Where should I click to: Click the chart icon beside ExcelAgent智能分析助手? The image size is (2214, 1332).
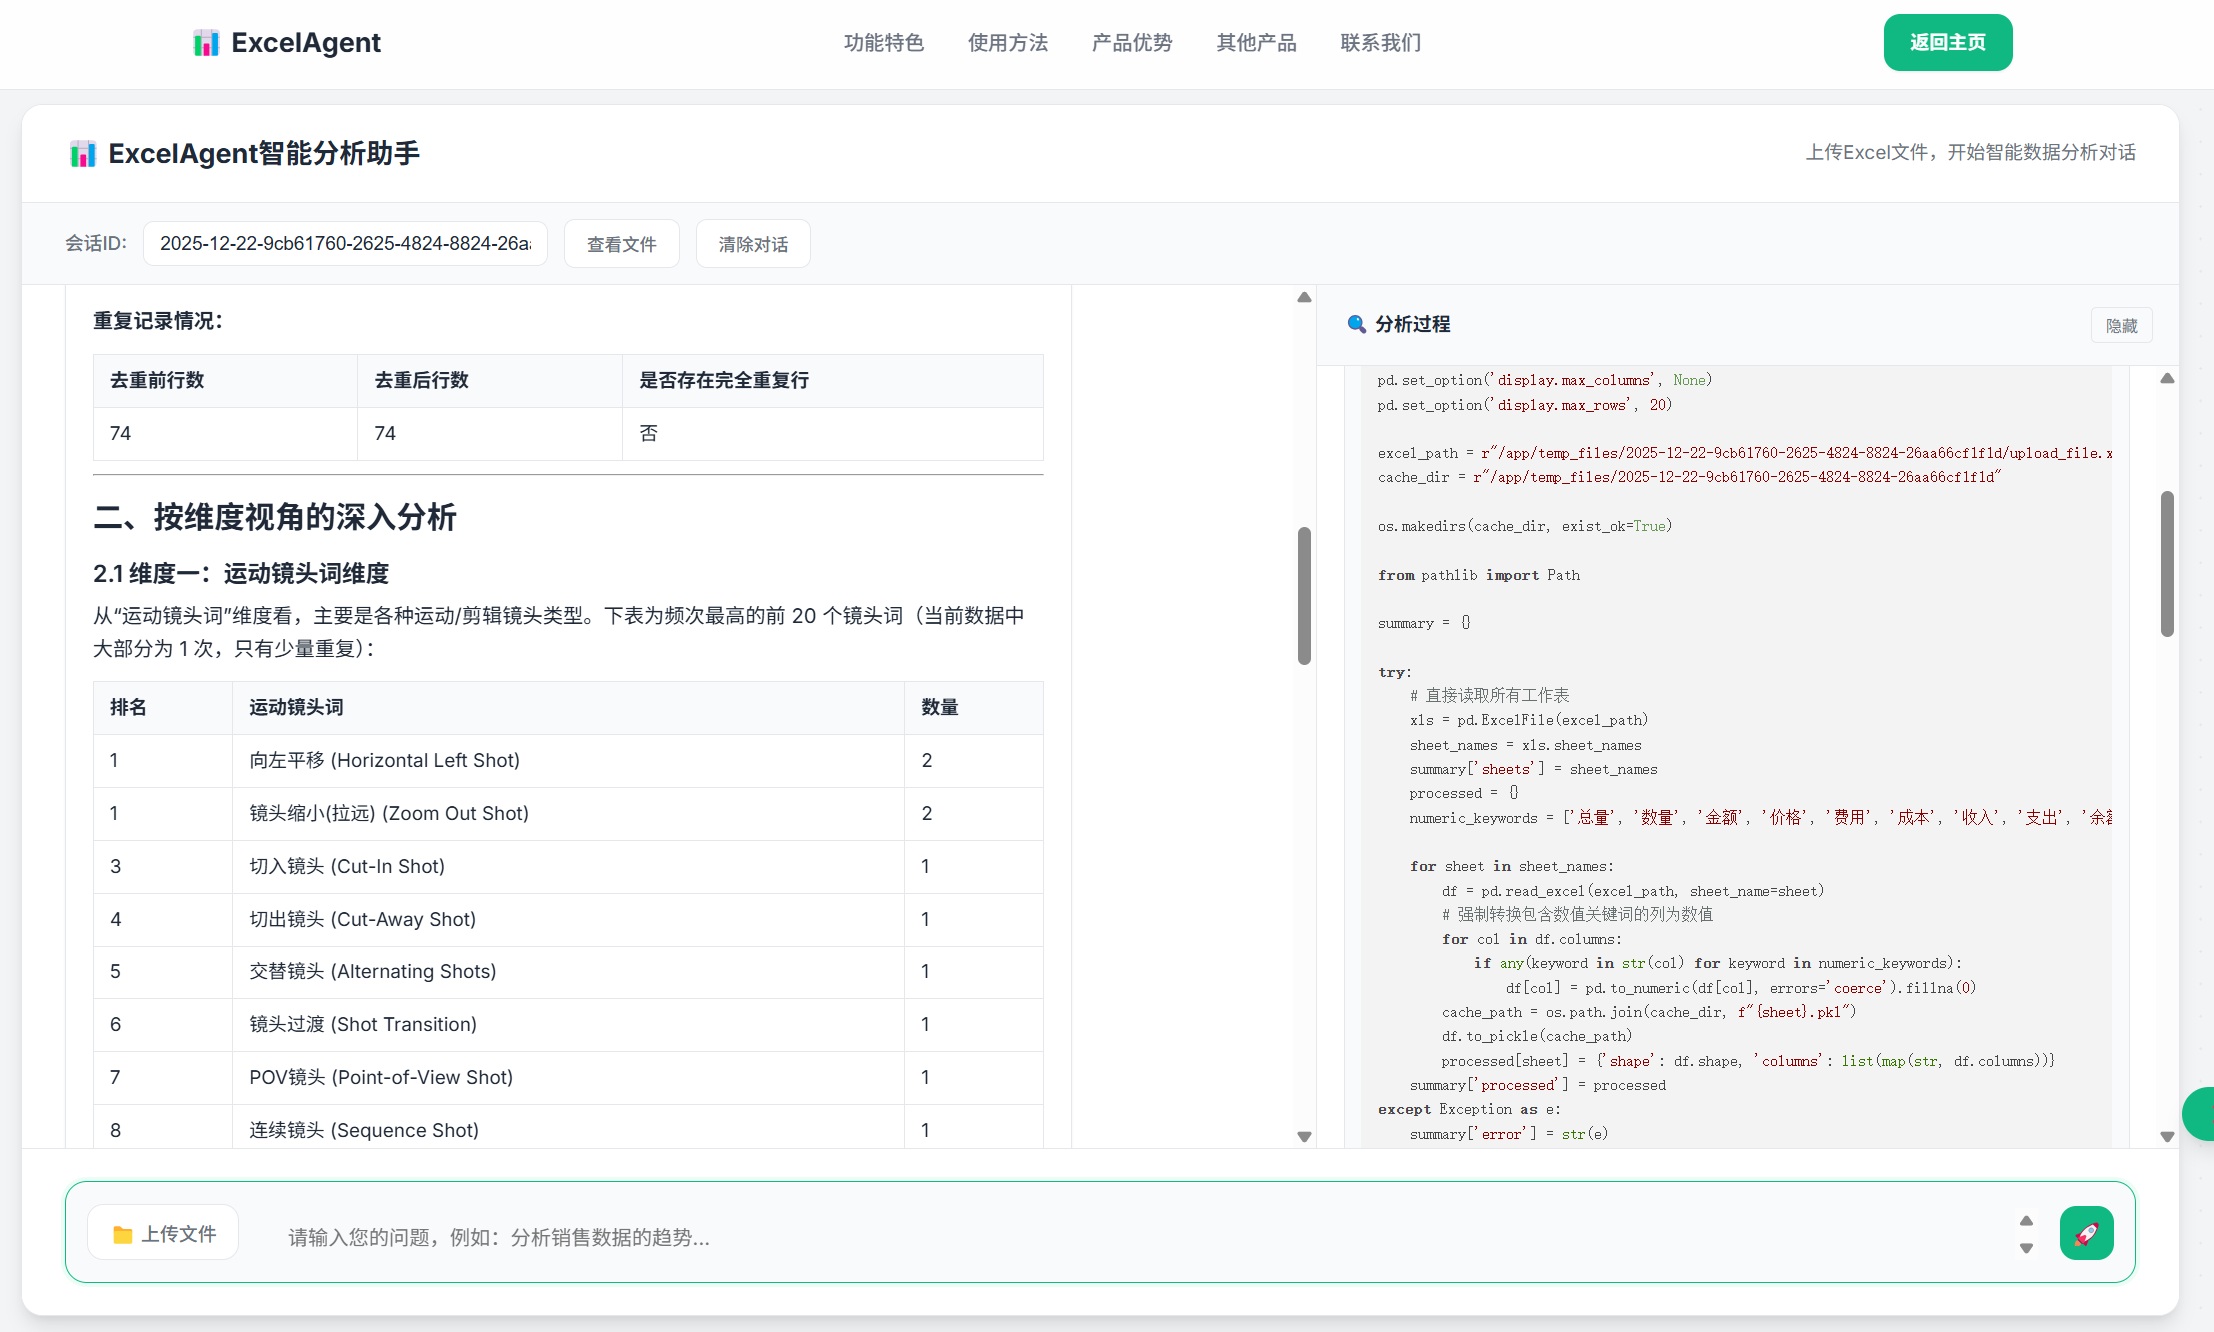pos(82,153)
